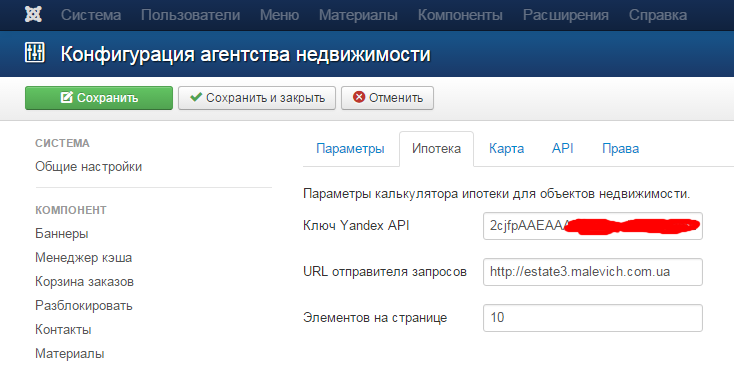Open the Справка menu
The width and height of the screenshot is (734, 369).
658,15
